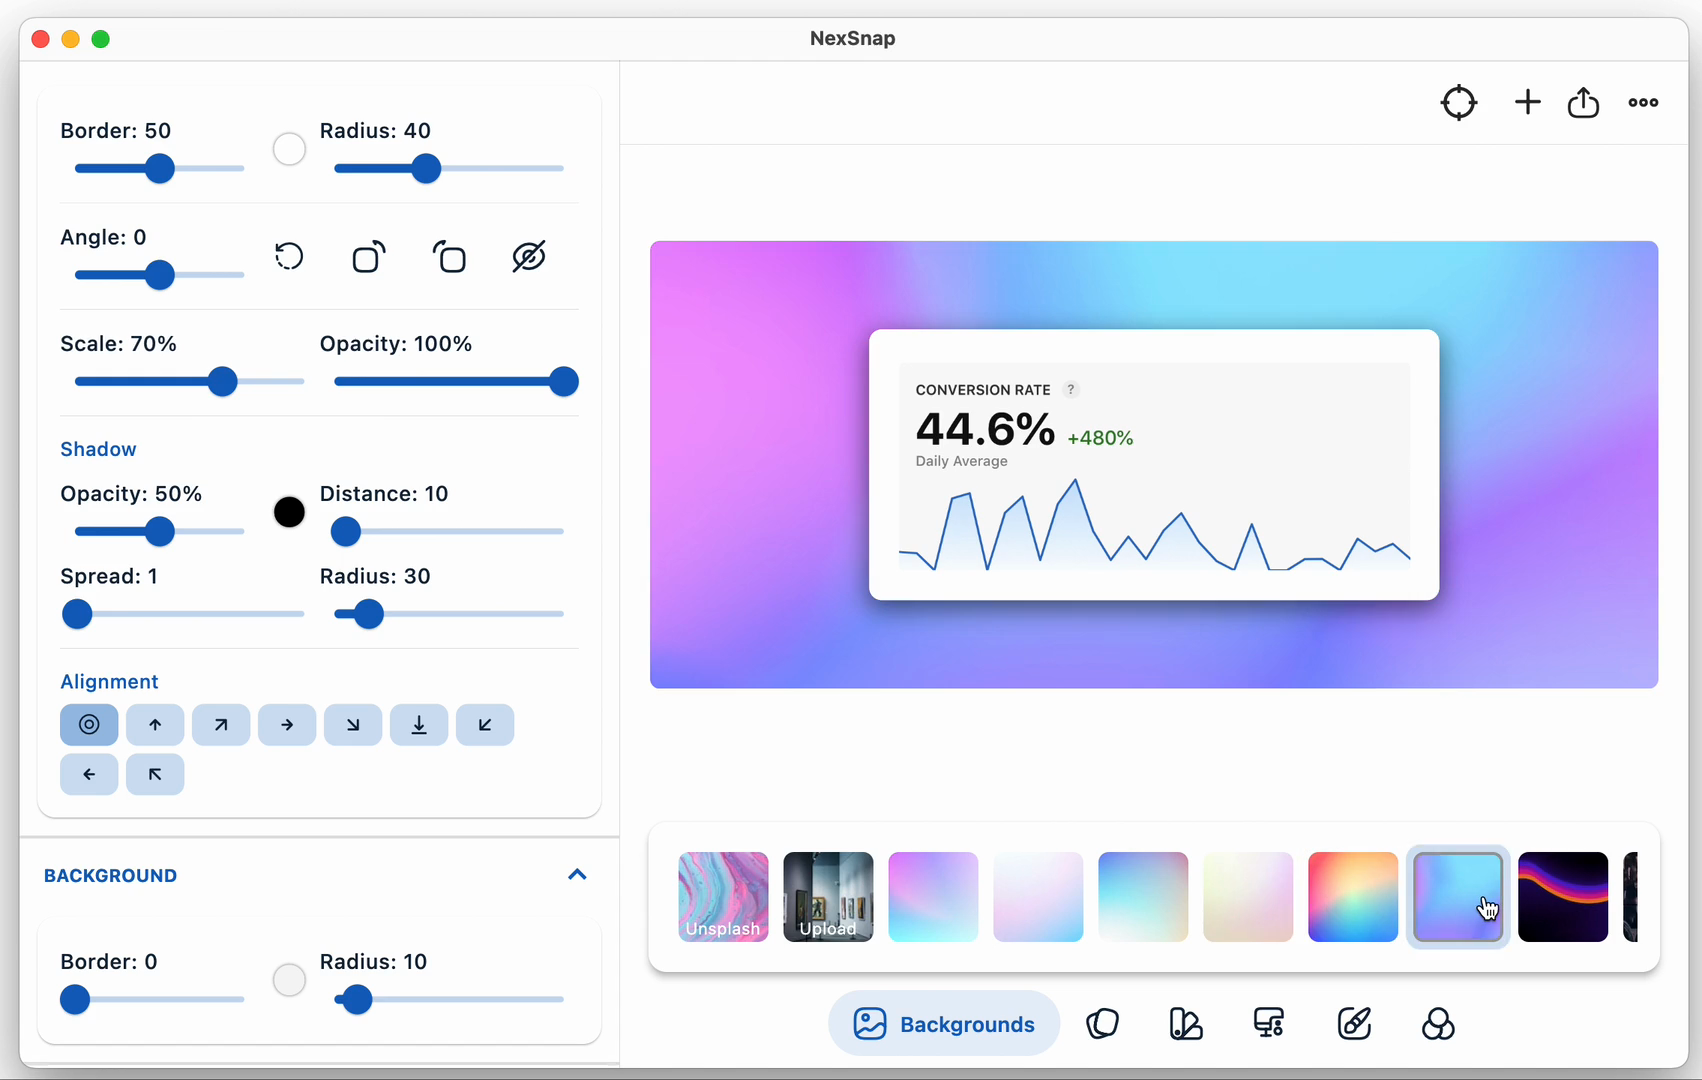The width and height of the screenshot is (1702, 1080).
Task: Open the annotate pencil tab icon
Action: pyautogui.click(x=1354, y=1024)
